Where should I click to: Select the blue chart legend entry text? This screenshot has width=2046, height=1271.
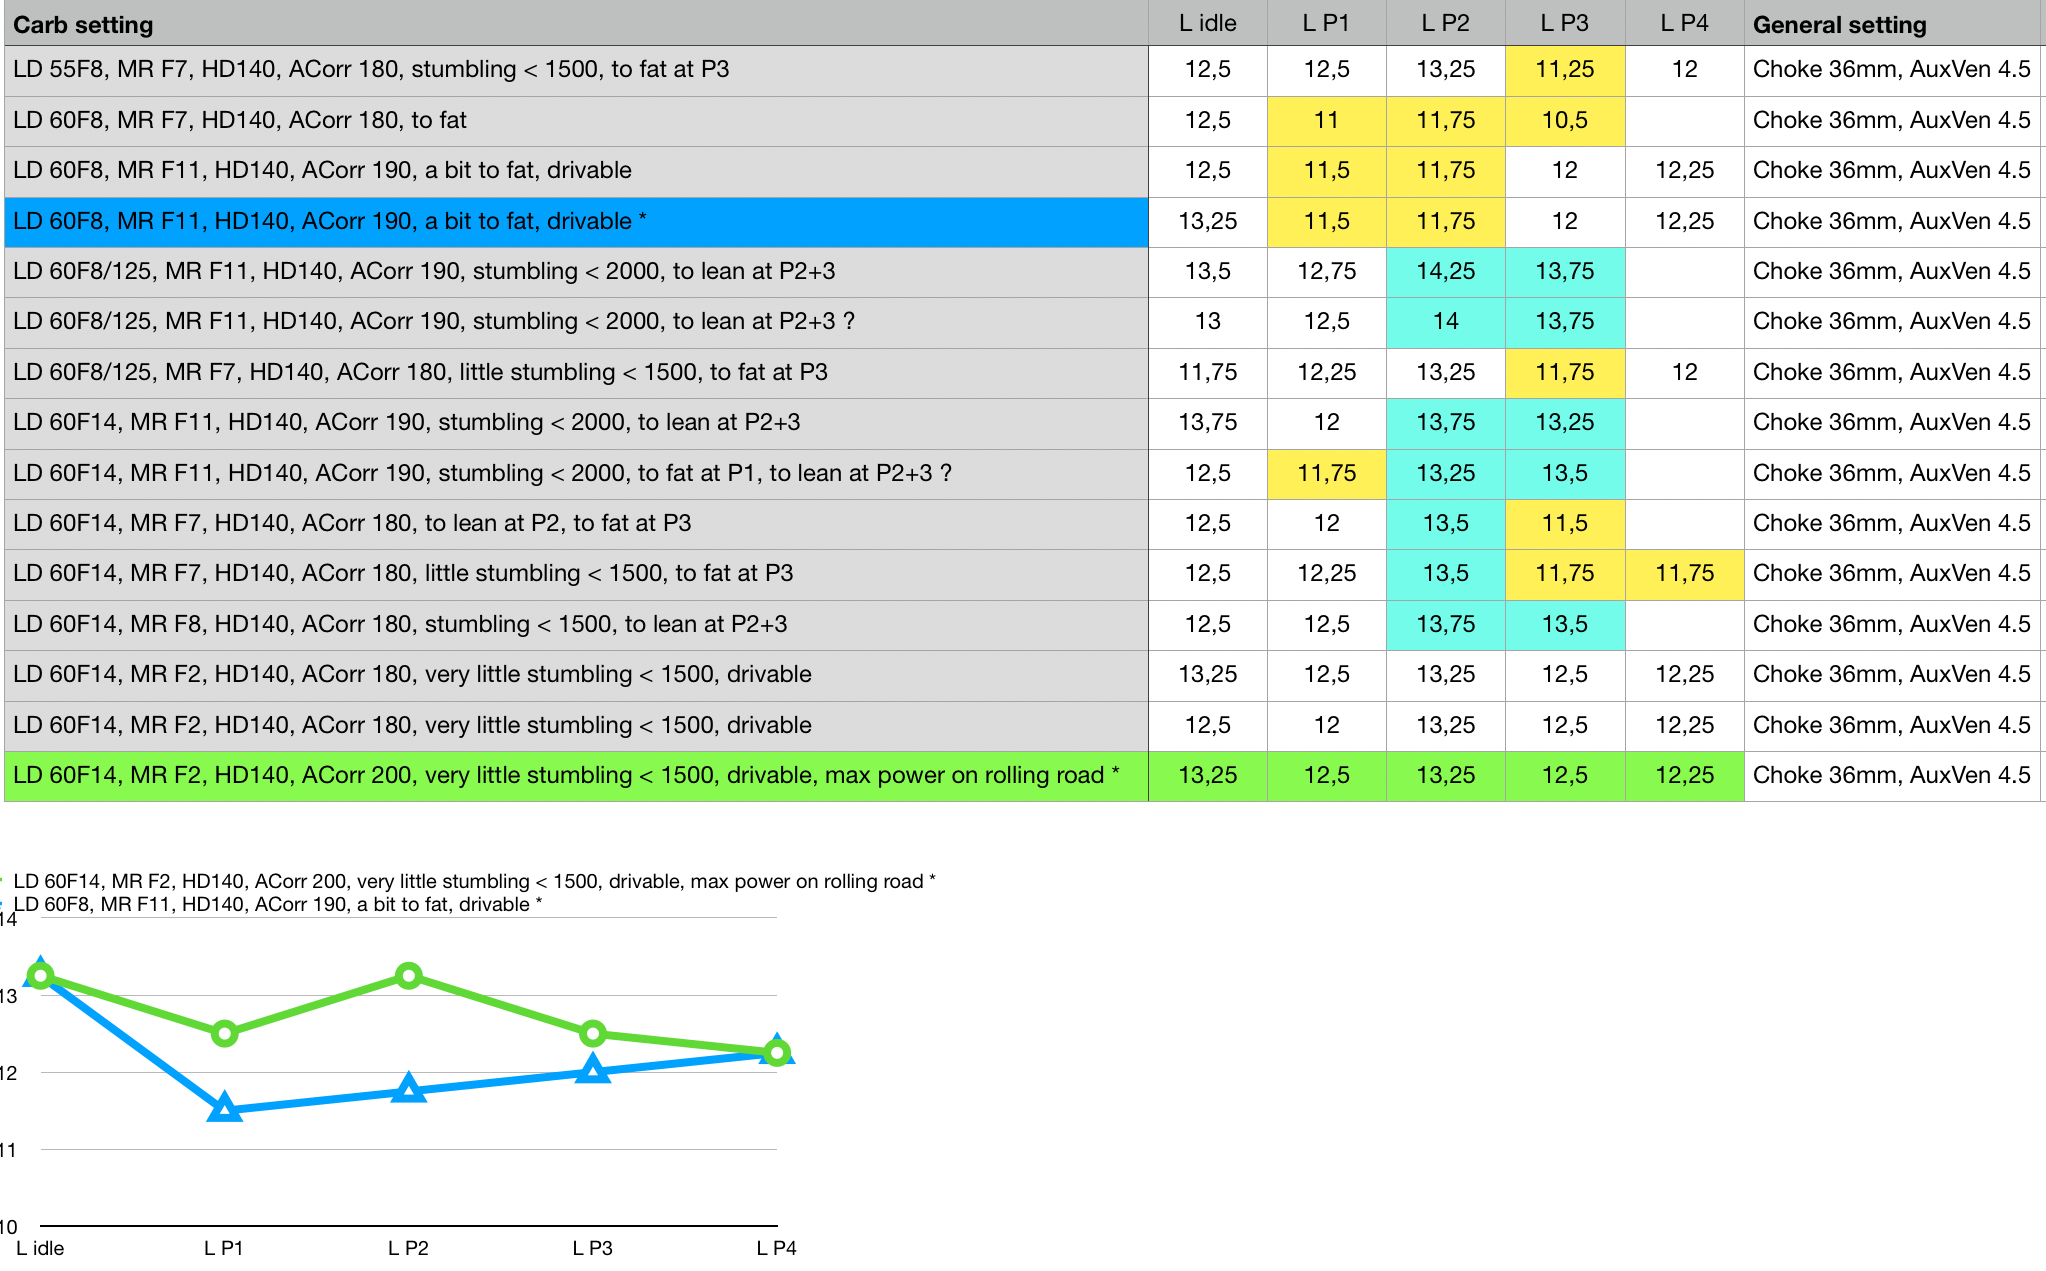click(x=278, y=904)
